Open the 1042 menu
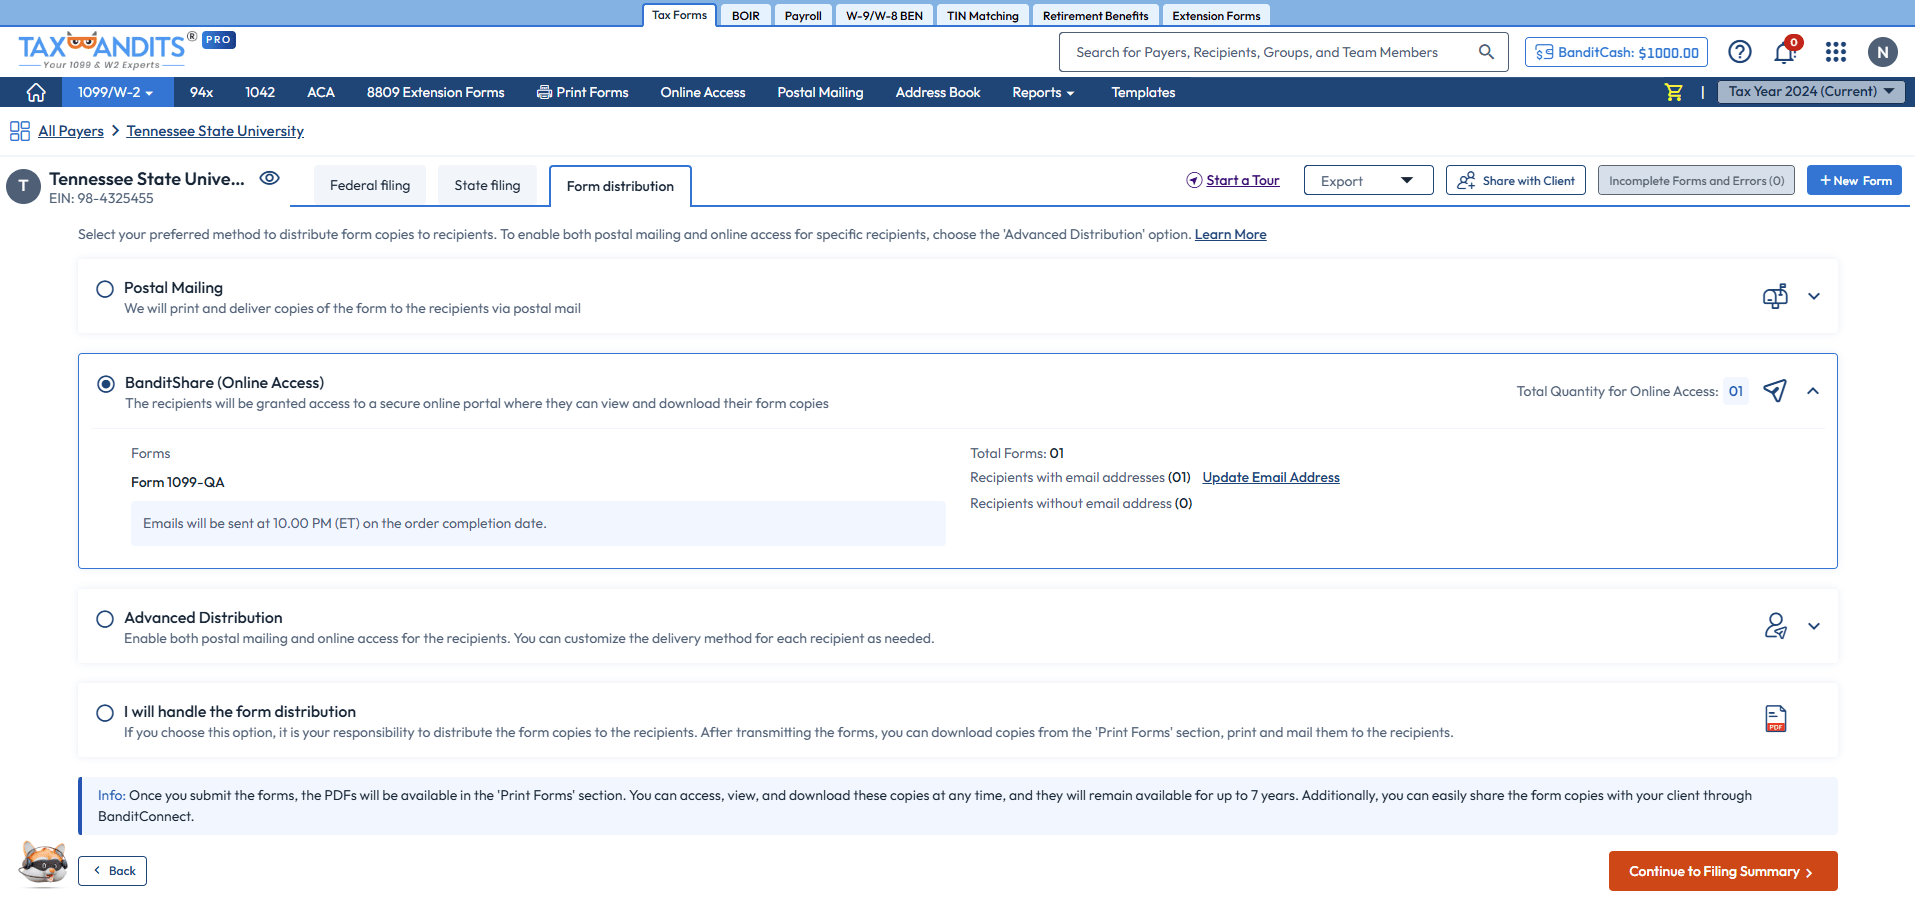Image resolution: width=1915 pixels, height=906 pixels. (260, 92)
